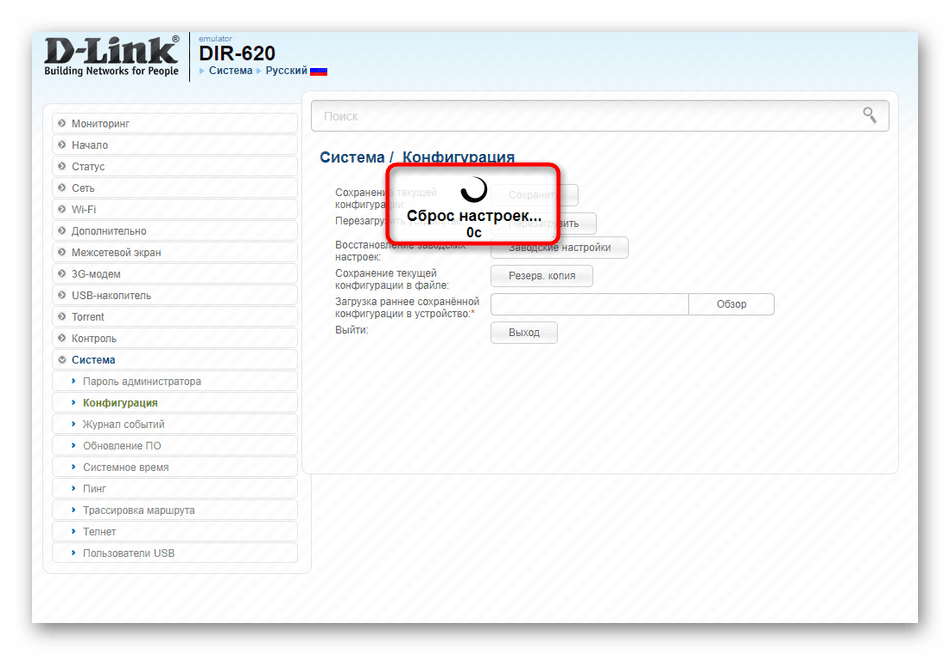Open Трассировка маршрута page

tap(174, 511)
